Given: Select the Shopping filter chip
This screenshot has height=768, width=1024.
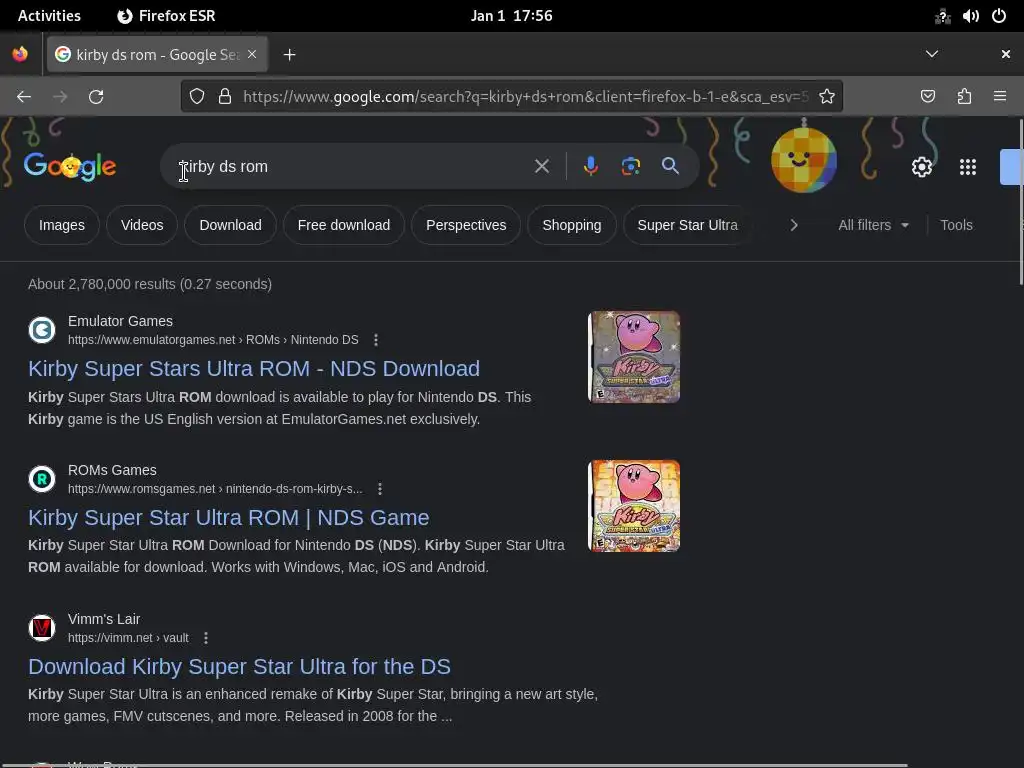Looking at the screenshot, I should pos(571,225).
